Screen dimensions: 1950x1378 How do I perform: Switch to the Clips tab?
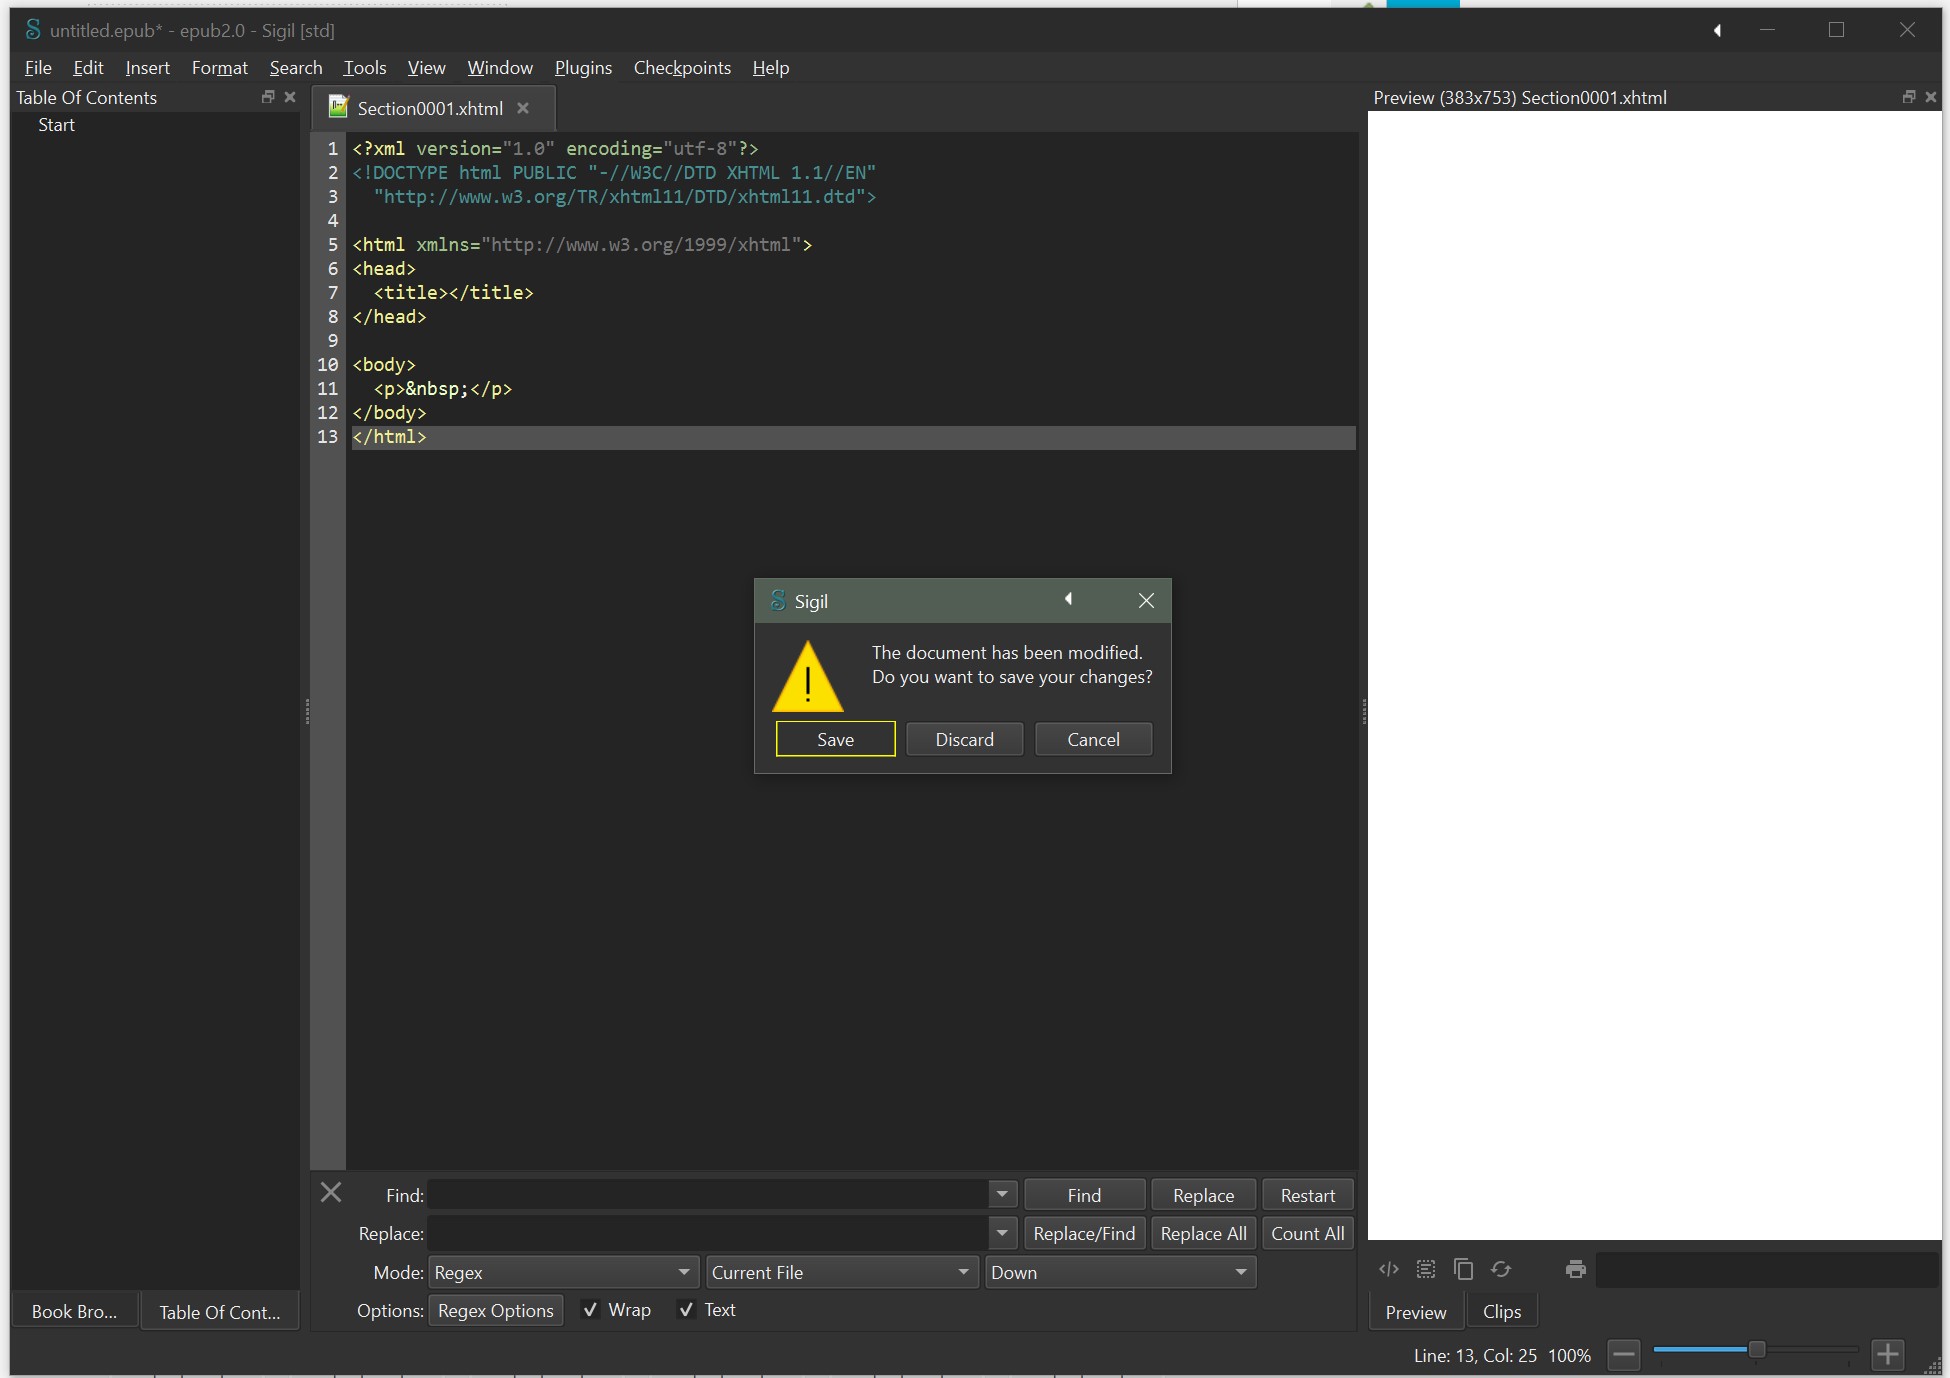[1501, 1311]
